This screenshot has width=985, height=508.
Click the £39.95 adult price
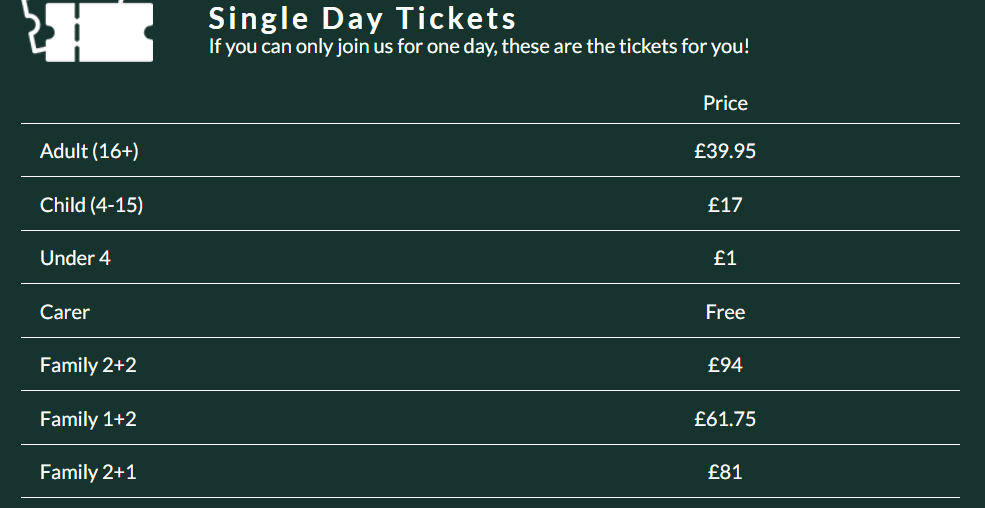(x=725, y=151)
